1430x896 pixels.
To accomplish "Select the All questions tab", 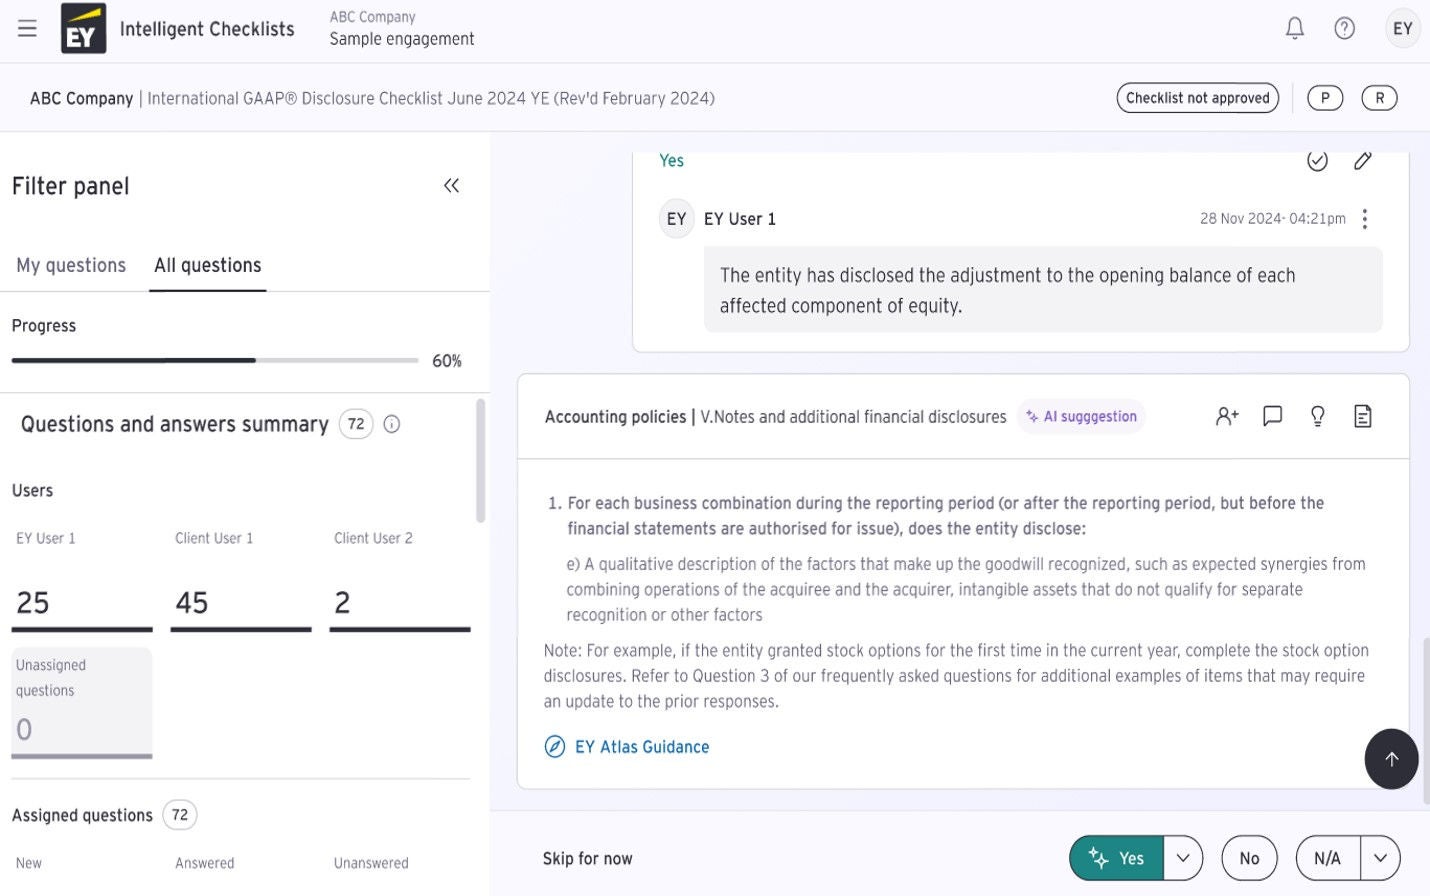I will (207, 265).
